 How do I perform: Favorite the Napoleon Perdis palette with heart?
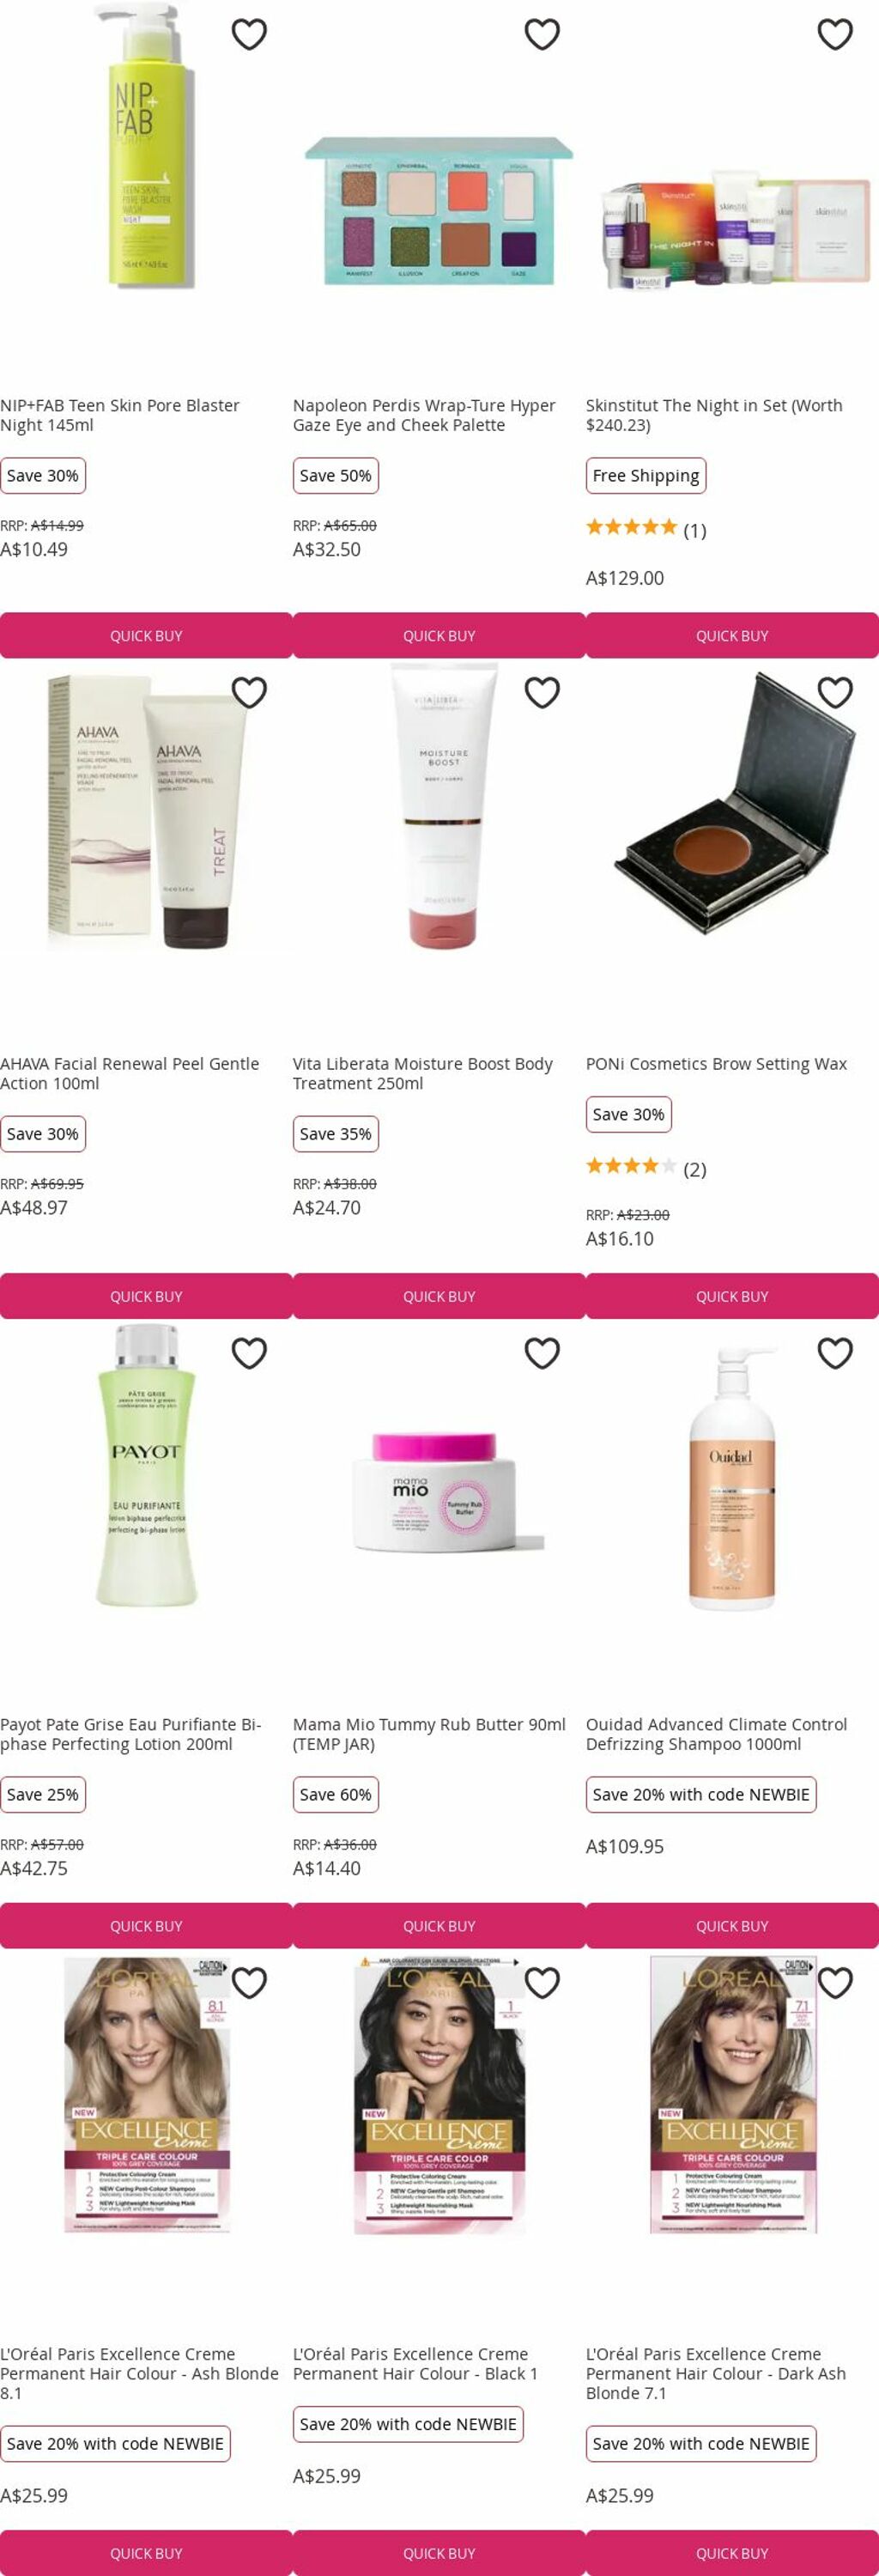click(542, 34)
